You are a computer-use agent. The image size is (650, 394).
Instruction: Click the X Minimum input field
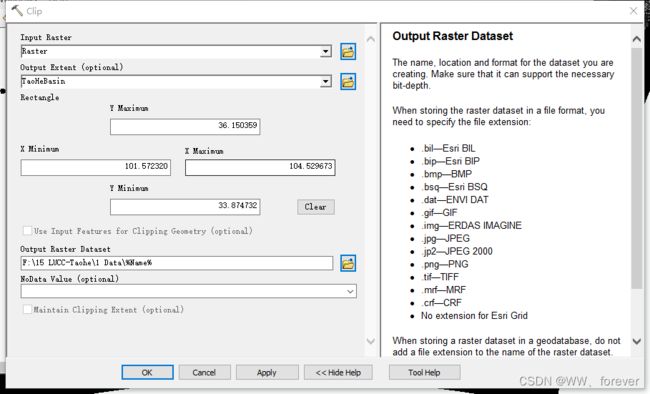[x=95, y=168]
